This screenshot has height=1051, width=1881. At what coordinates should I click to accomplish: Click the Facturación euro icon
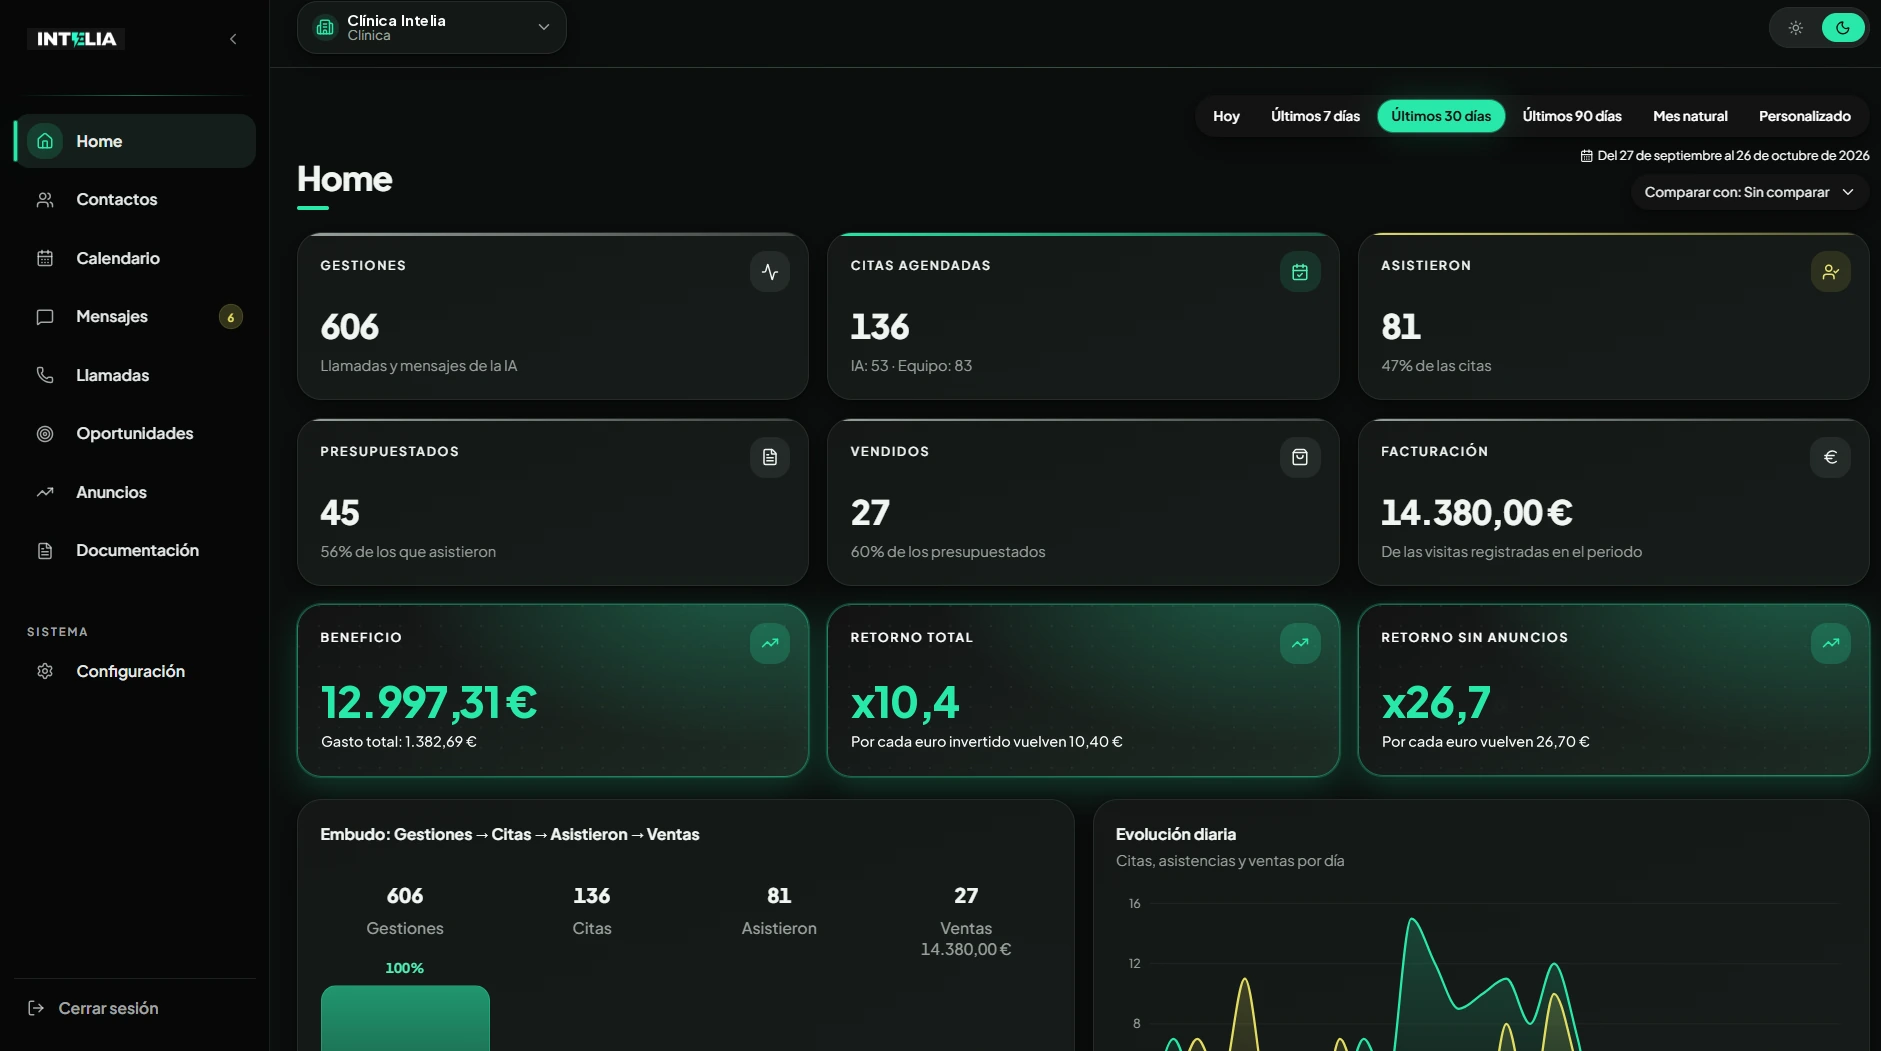[x=1830, y=458]
